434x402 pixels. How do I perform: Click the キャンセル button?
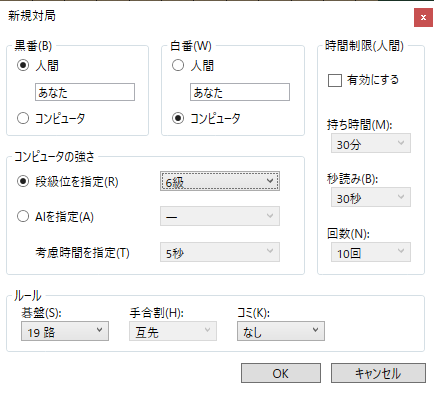[378, 373]
